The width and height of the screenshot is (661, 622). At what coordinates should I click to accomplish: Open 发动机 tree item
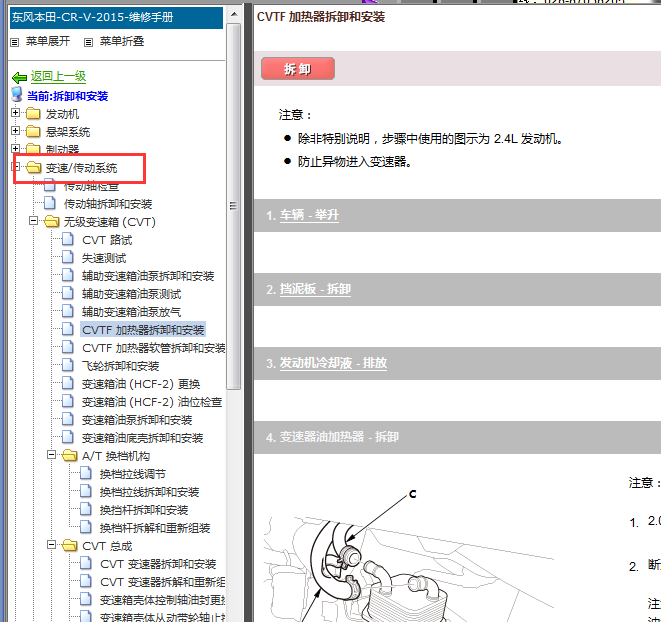click(62, 114)
